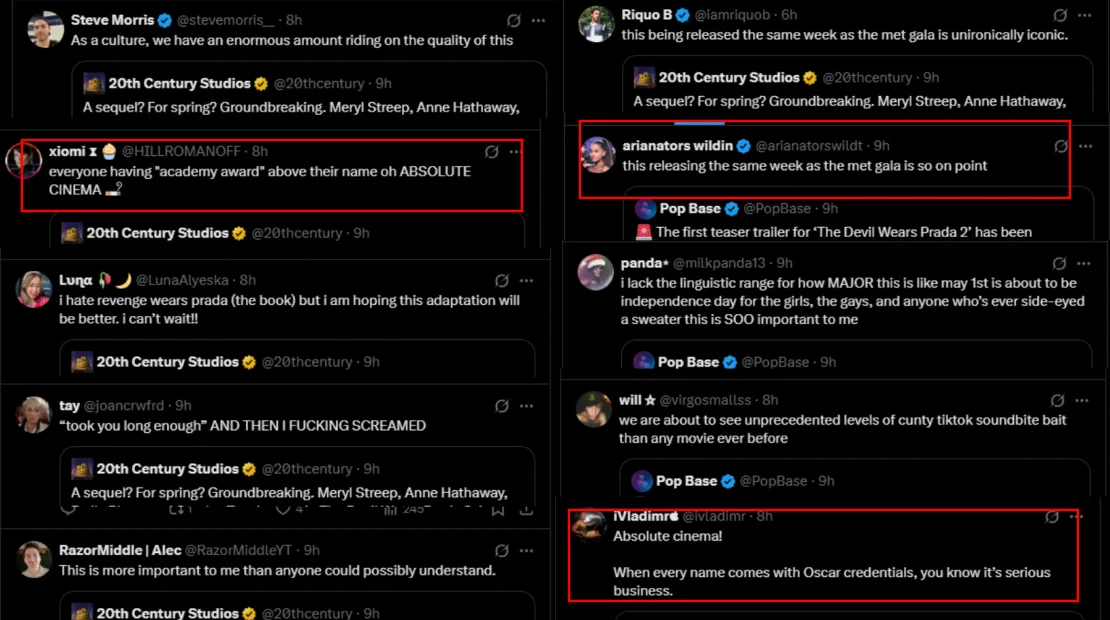Open the @HILLROMANOFF handle link
The image size is (1110, 620).
click(x=184, y=151)
